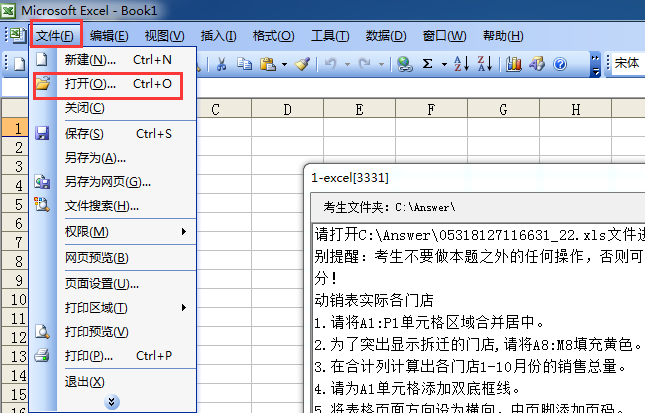Select column D header
Image resolution: width=645 pixels, height=413 pixels.
(x=286, y=109)
